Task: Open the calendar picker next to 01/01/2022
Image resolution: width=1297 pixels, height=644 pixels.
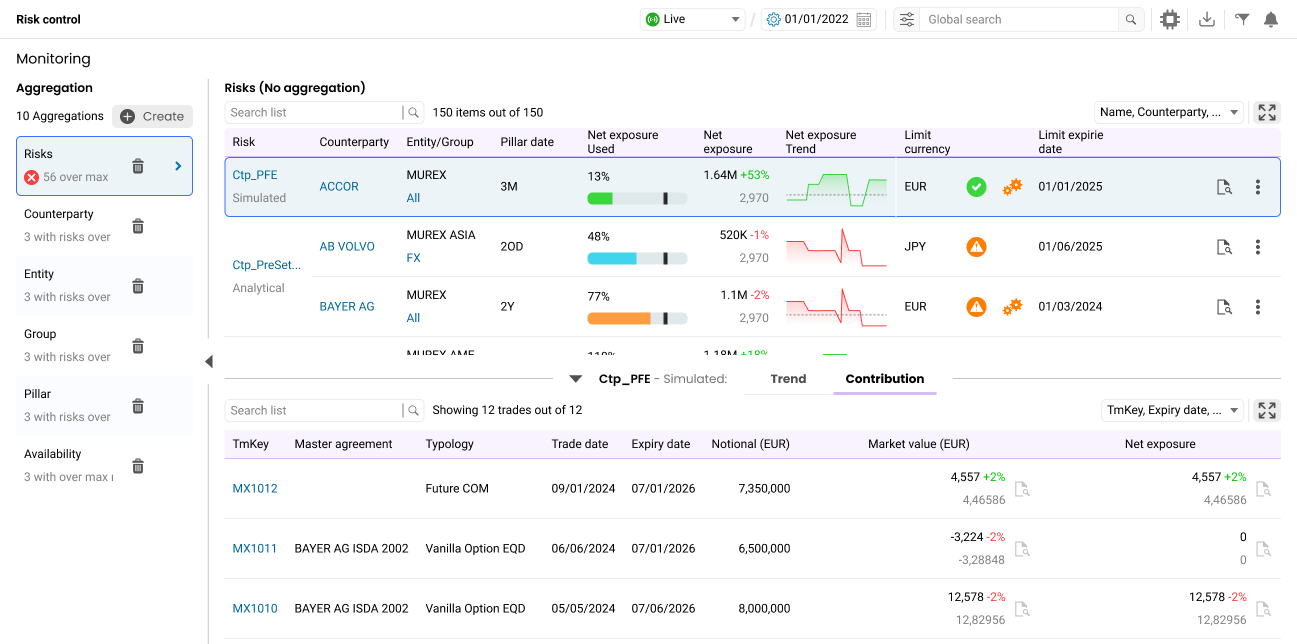Action: pyautogui.click(x=865, y=19)
